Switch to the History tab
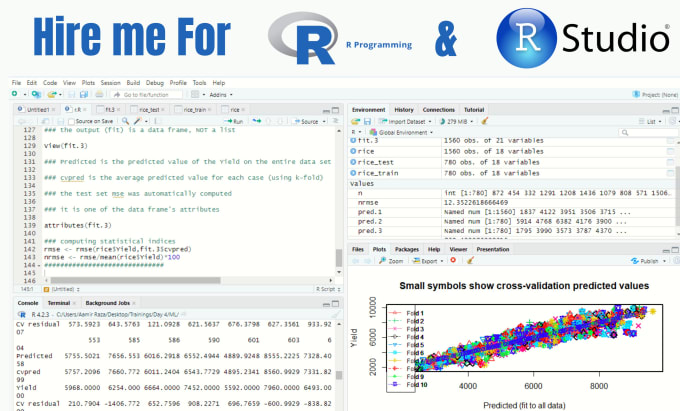680x411 pixels. [404, 110]
